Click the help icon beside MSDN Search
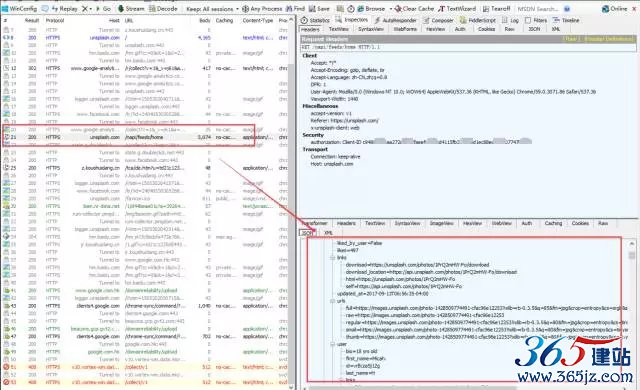Viewport: 640px width, 390px height. pos(567,9)
